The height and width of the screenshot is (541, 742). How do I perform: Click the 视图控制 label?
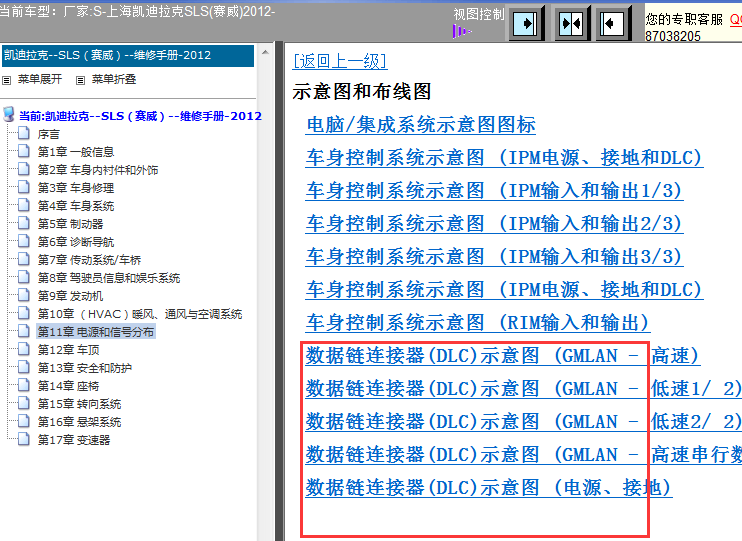point(478,14)
